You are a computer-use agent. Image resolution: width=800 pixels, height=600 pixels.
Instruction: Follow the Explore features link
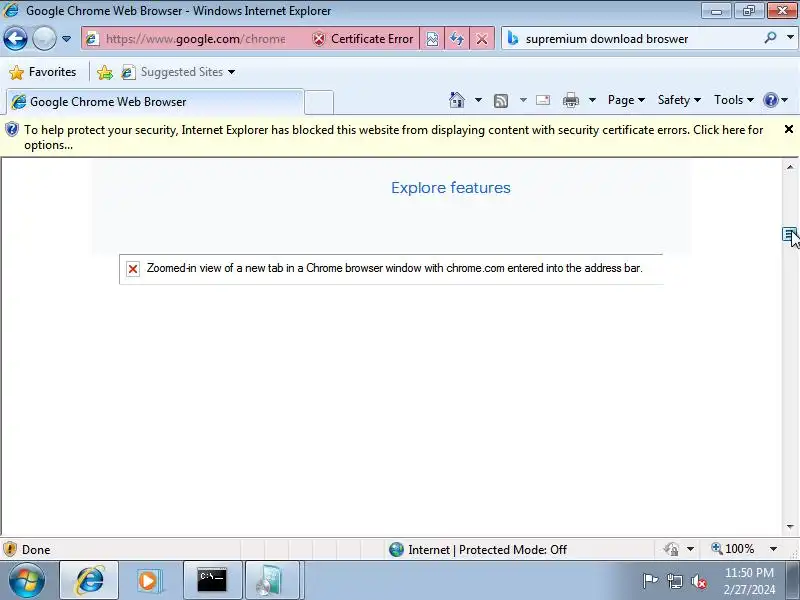pyautogui.click(x=451, y=188)
